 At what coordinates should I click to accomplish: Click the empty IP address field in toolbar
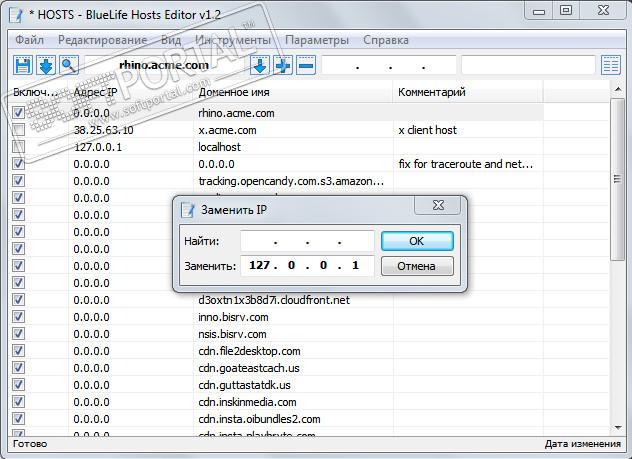[389, 65]
